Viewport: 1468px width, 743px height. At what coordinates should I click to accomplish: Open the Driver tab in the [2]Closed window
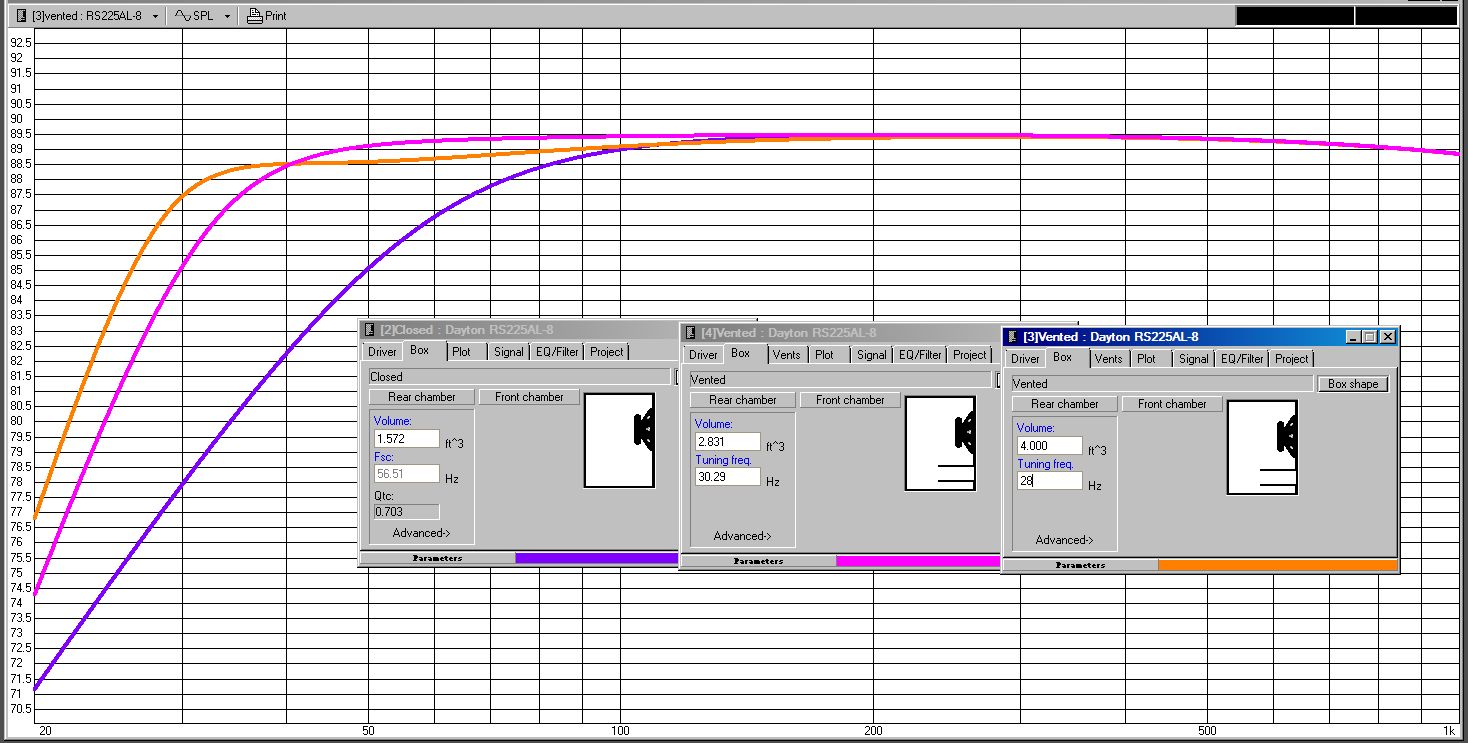[382, 352]
